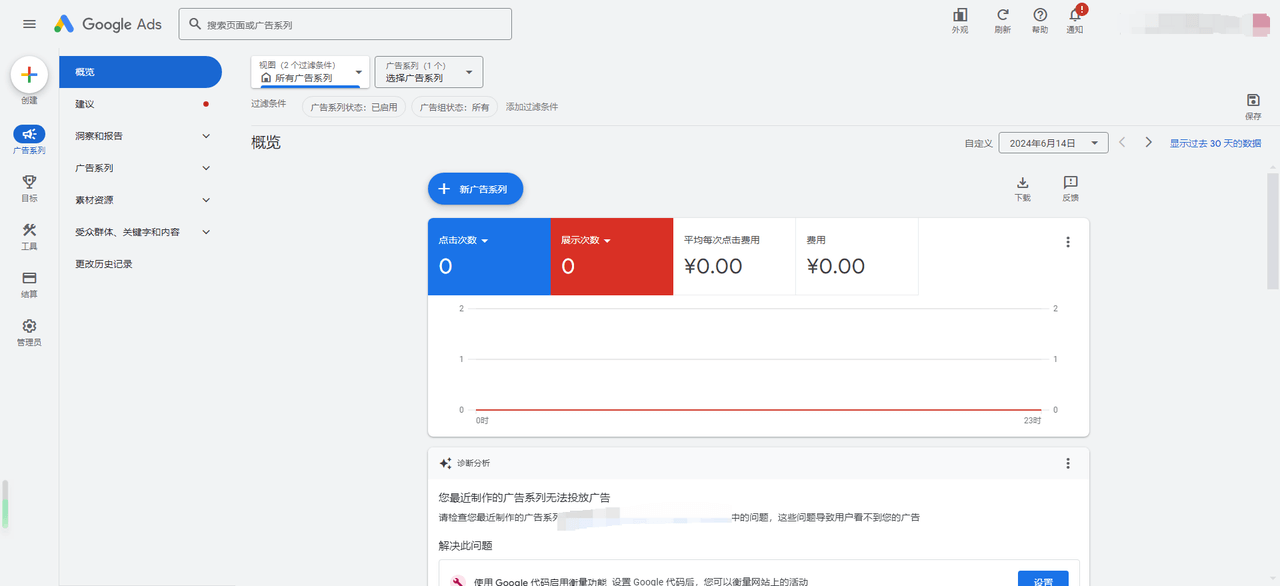Click the wrench icon in the diagnostic row
Viewport: 1280px width, 586px height.
point(458,582)
